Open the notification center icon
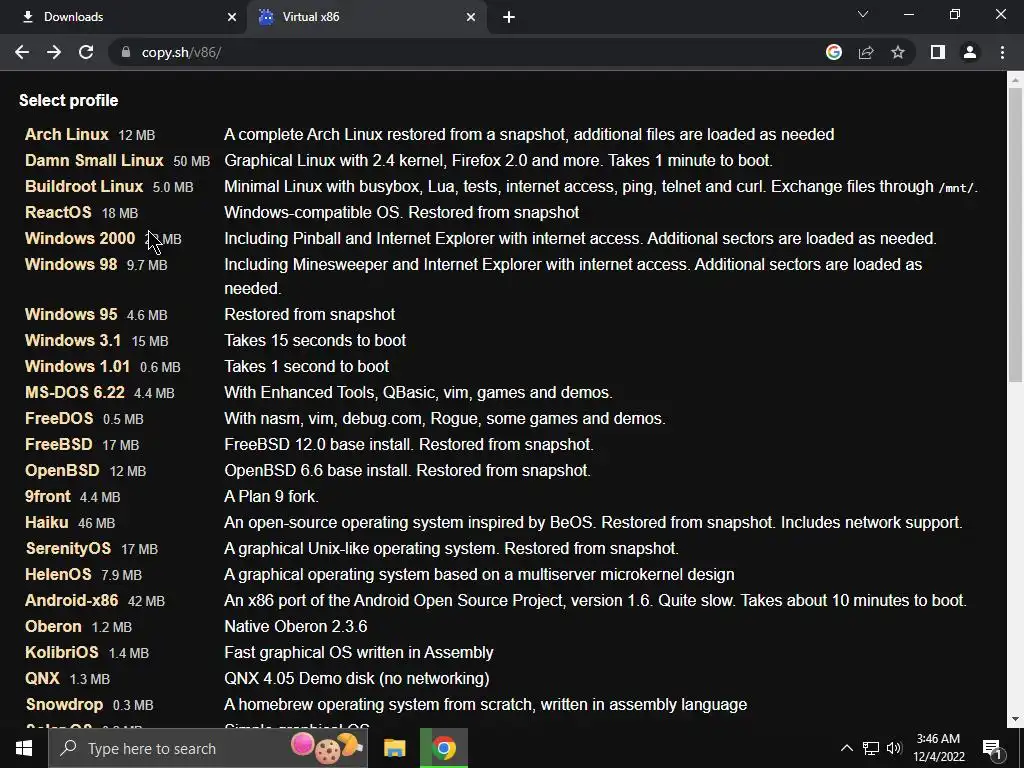 coord(992,748)
